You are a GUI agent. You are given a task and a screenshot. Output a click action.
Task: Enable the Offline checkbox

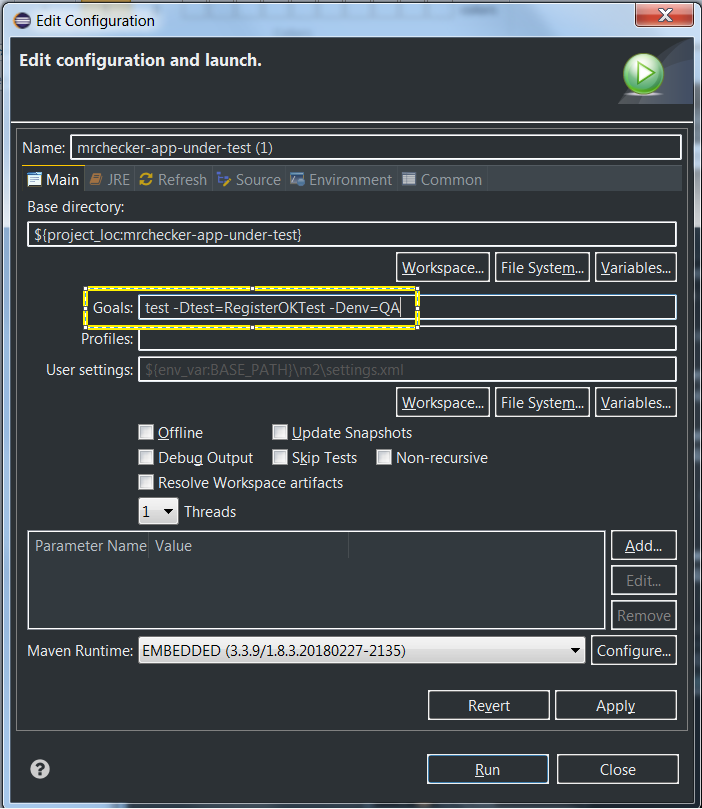(146, 433)
